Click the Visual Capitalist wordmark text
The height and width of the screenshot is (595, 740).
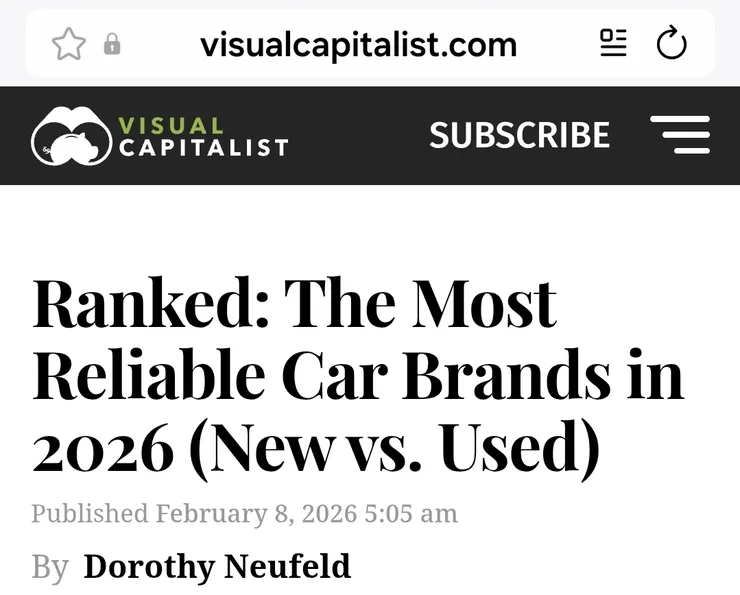click(x=203, y=137)
